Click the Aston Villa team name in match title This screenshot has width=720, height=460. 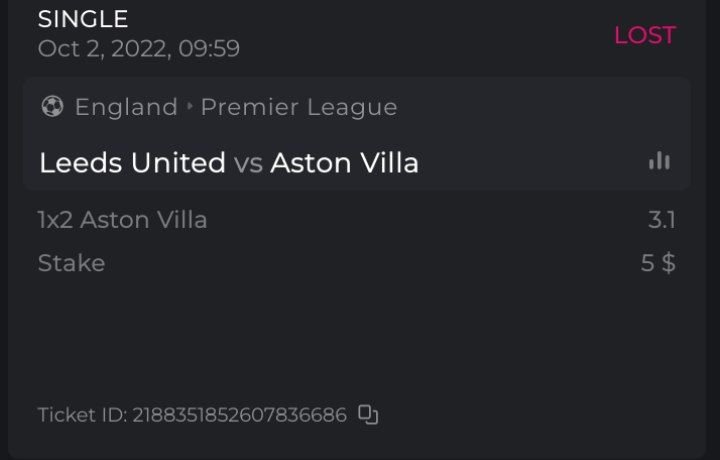(344, 163)
